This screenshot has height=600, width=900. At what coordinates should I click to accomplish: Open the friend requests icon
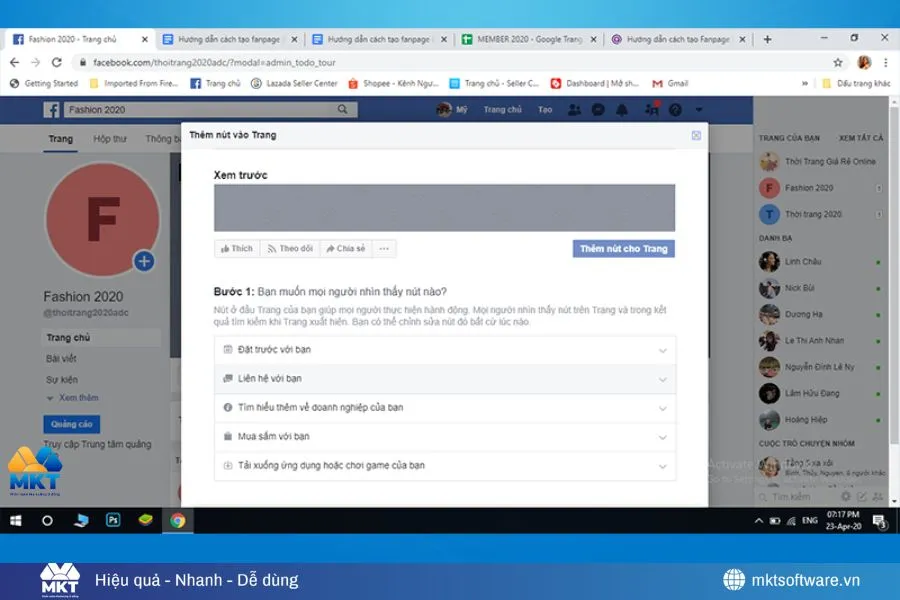(574, 110)
